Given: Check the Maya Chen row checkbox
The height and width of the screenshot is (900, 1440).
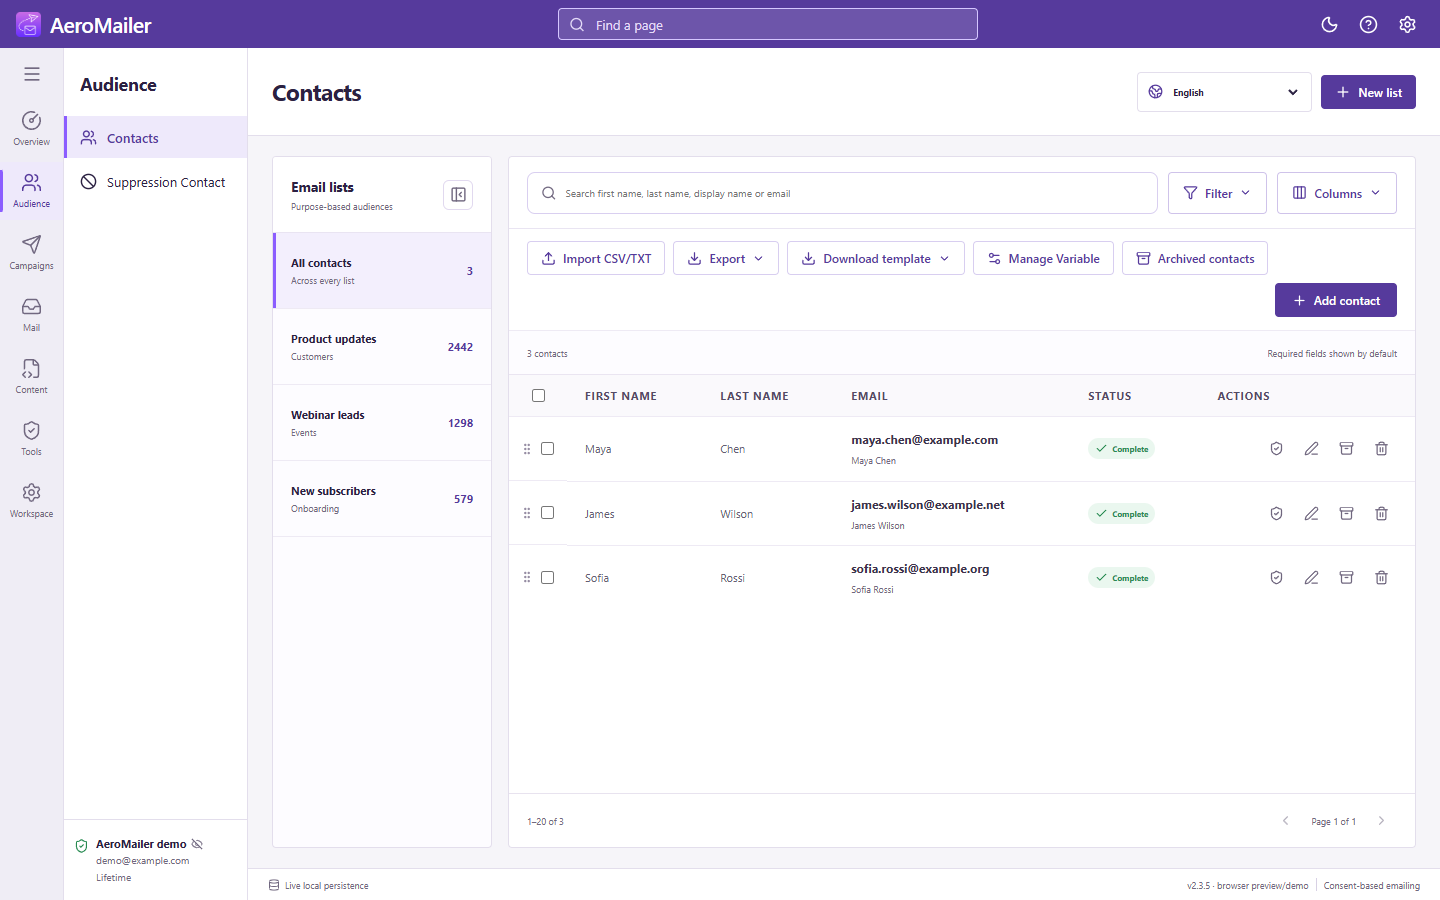Looking at the screenshot, I should pyautogui.click(x=547, y=449).
